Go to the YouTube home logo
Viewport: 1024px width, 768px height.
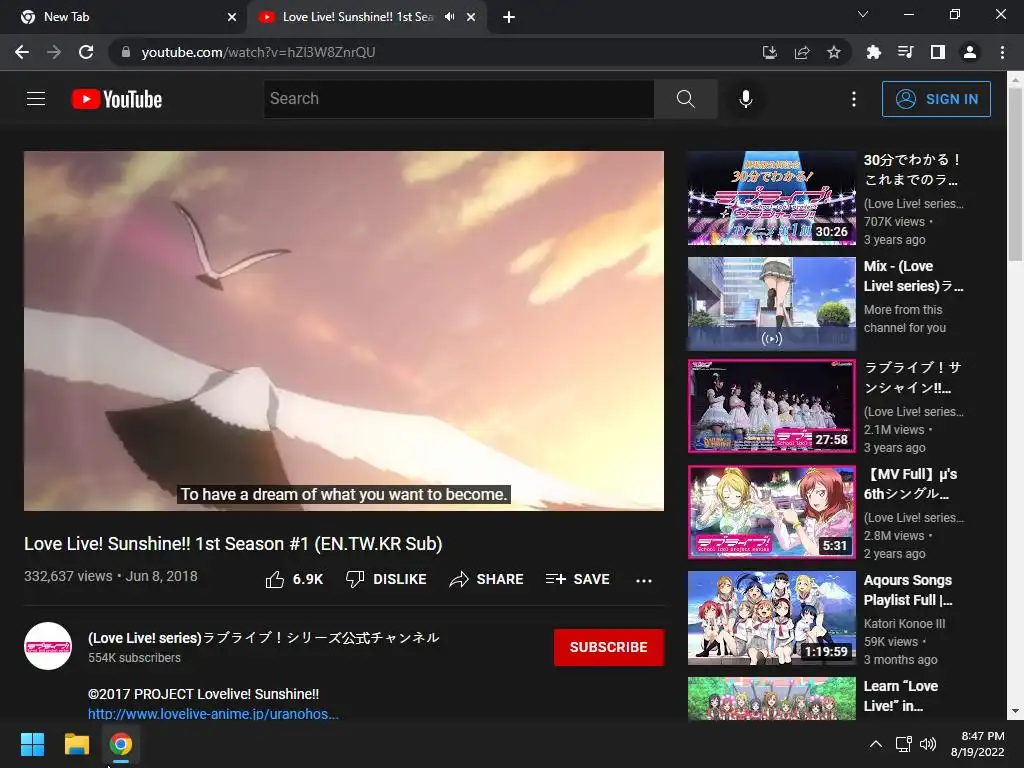(117, 99)
